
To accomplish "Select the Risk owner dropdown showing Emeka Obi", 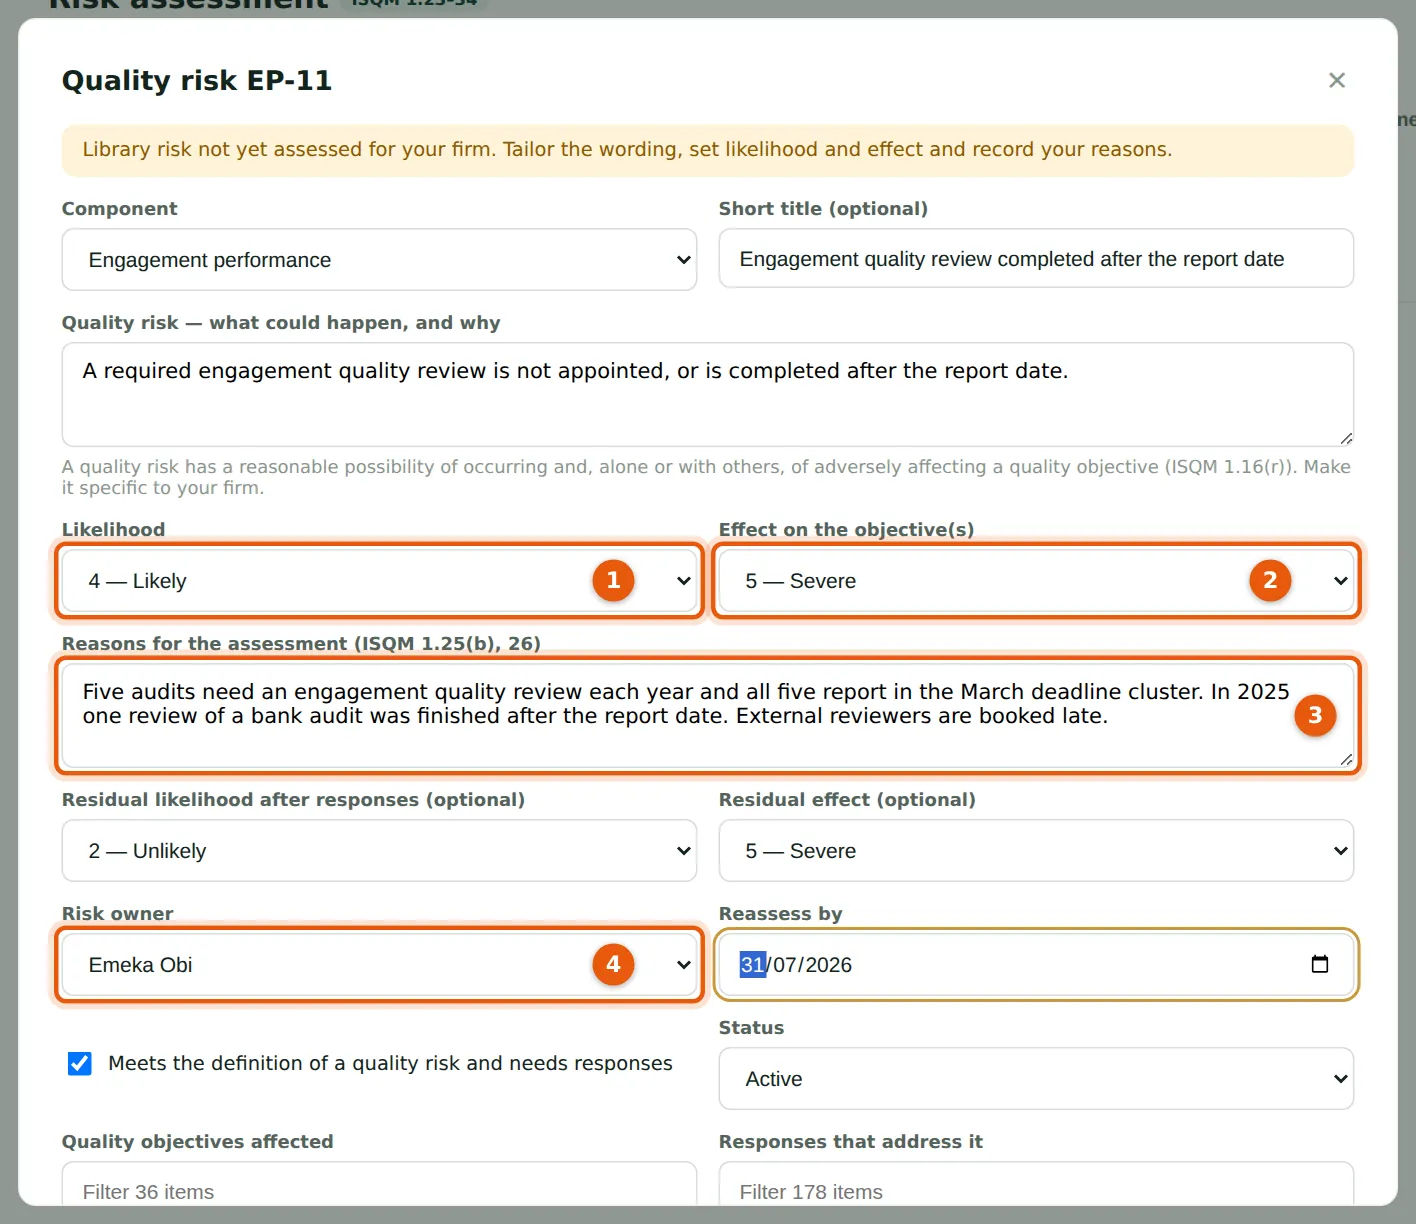I will click(x=379, y=965).
